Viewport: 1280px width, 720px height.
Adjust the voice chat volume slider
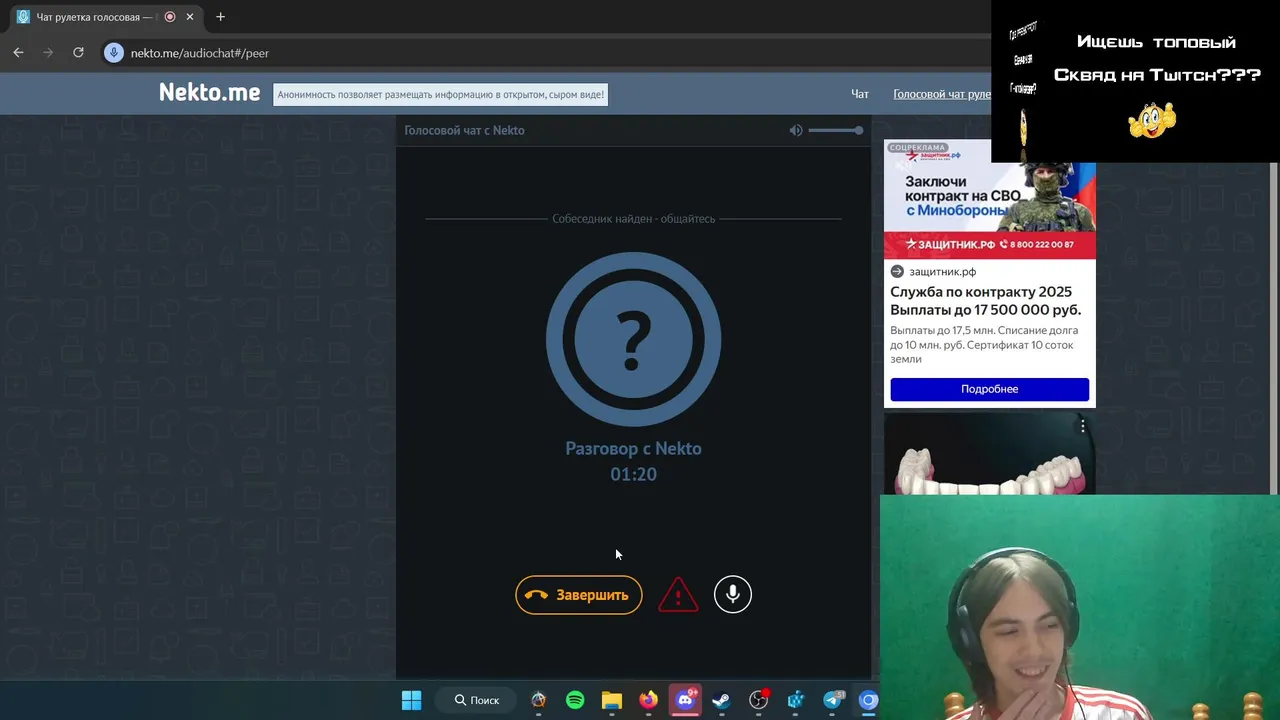click(836, 130)
